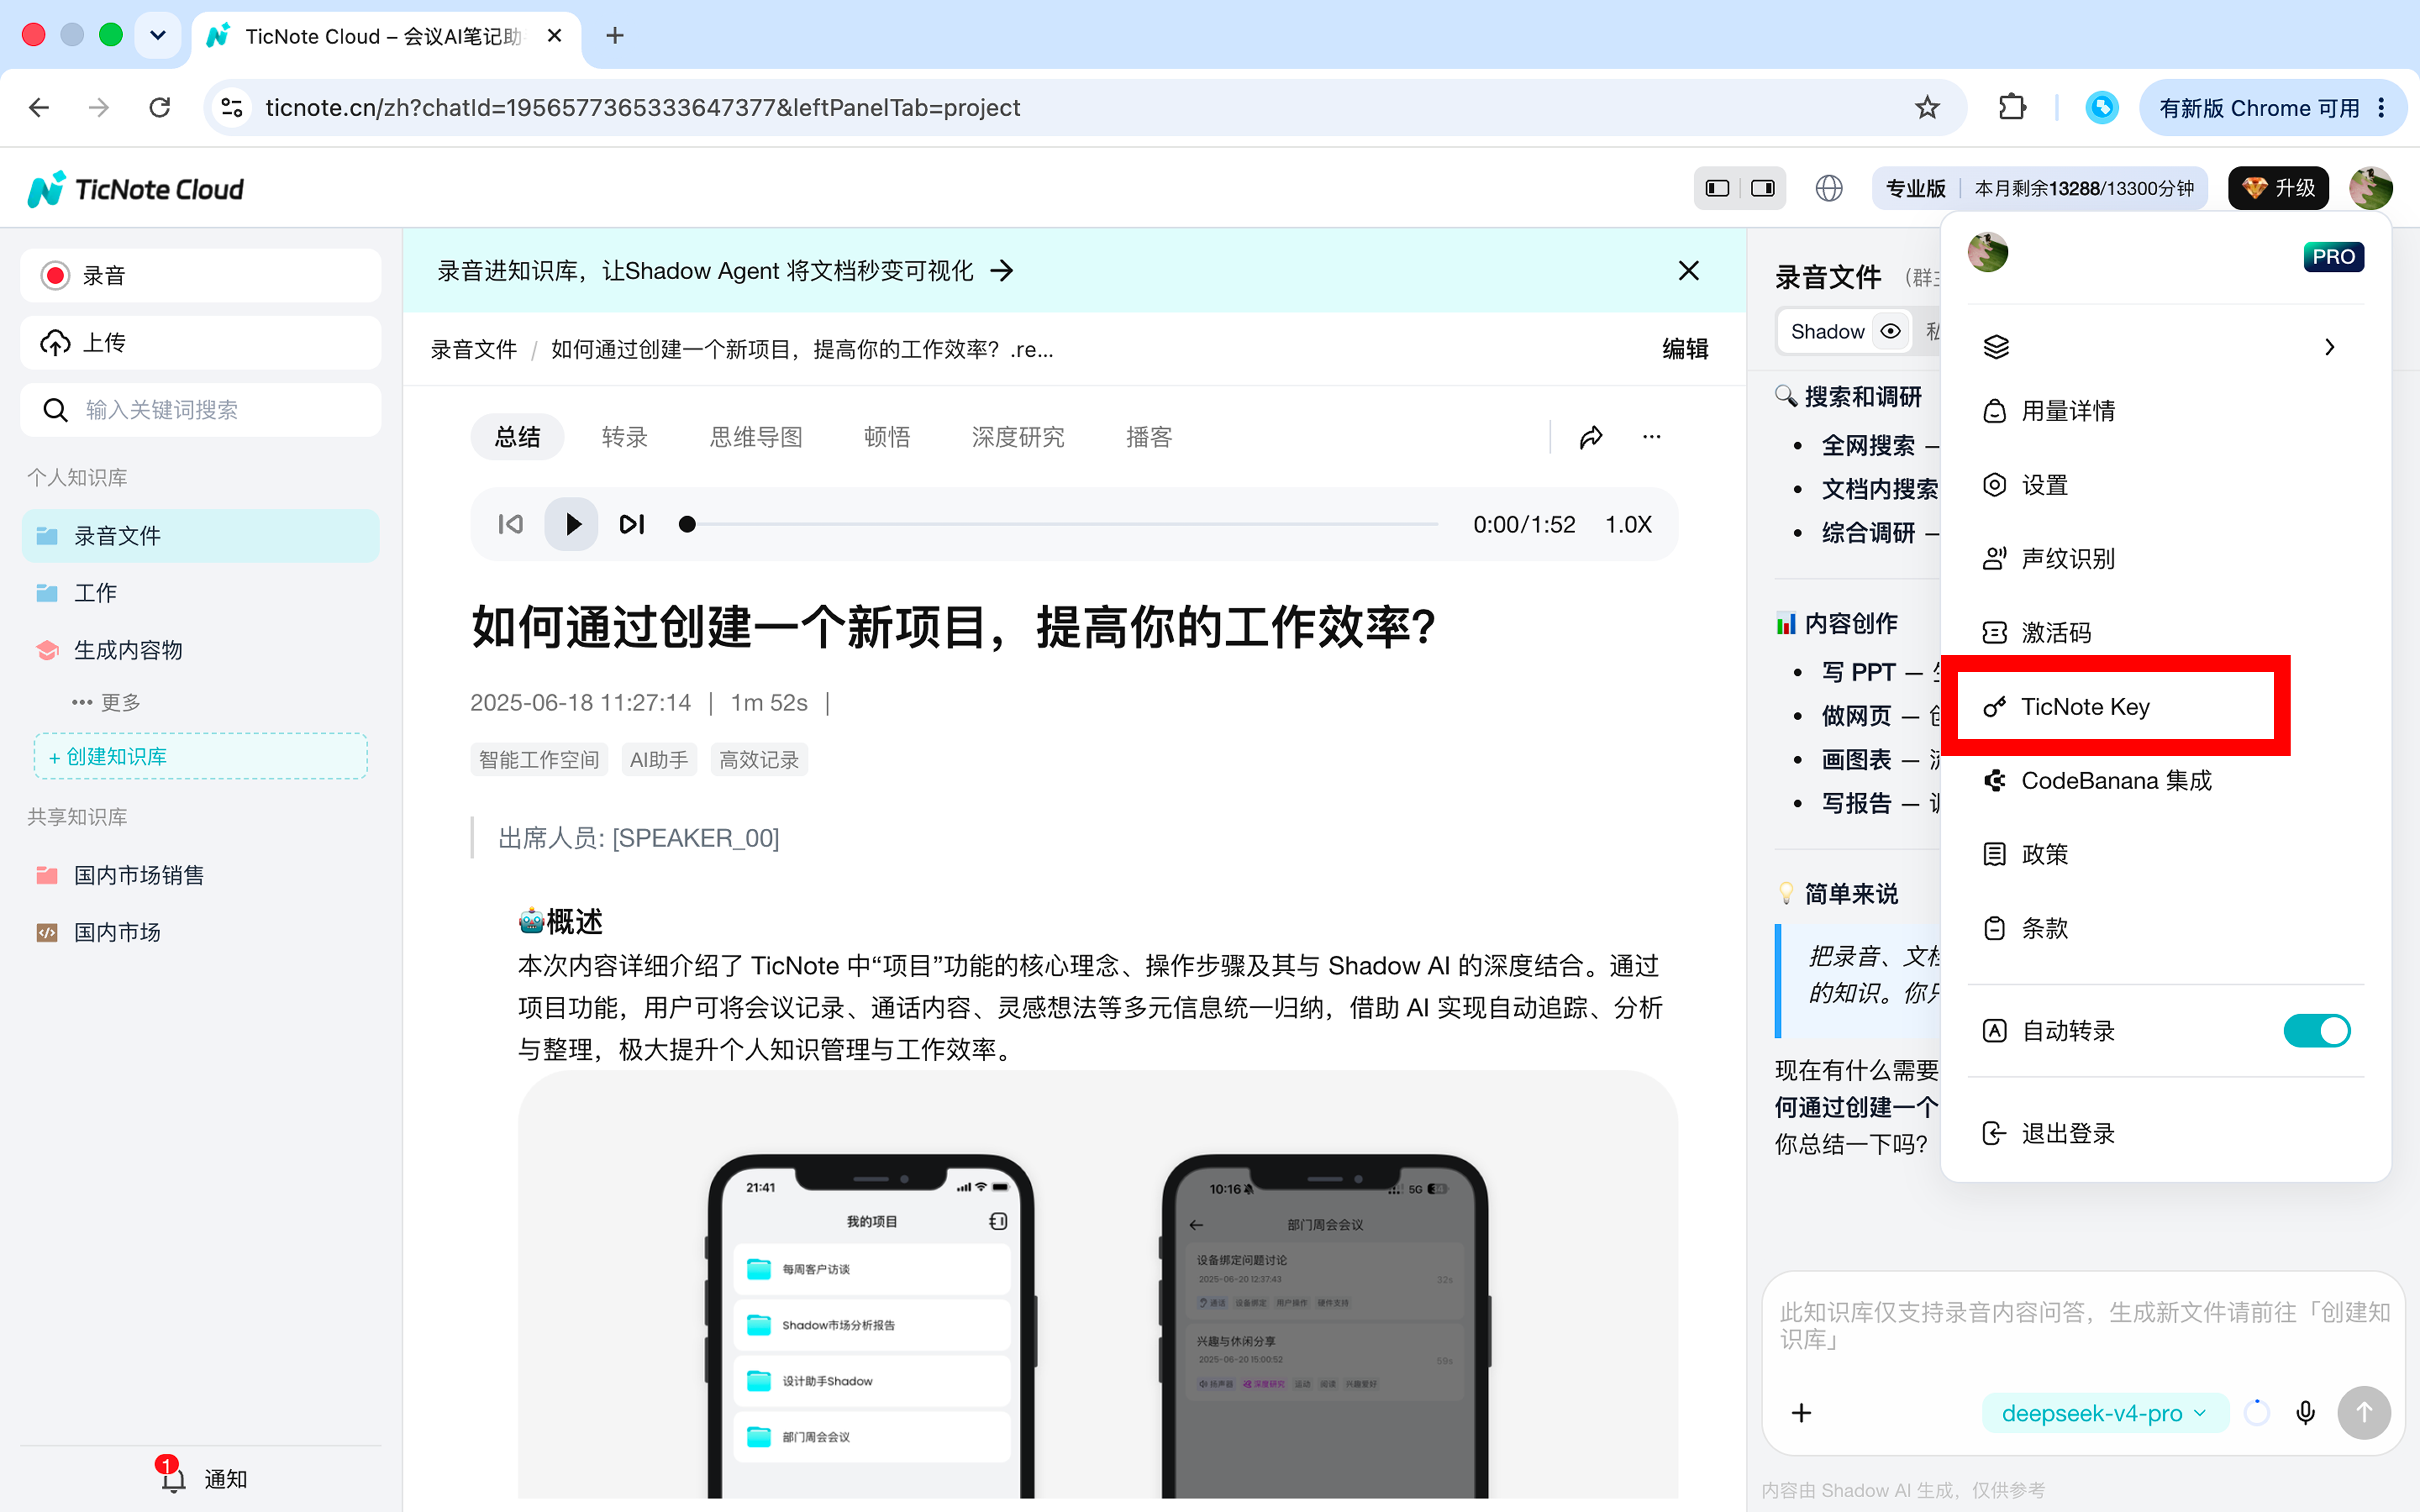Open the three-dot more options menu
The image size is (2420, 1512).
1651,437
